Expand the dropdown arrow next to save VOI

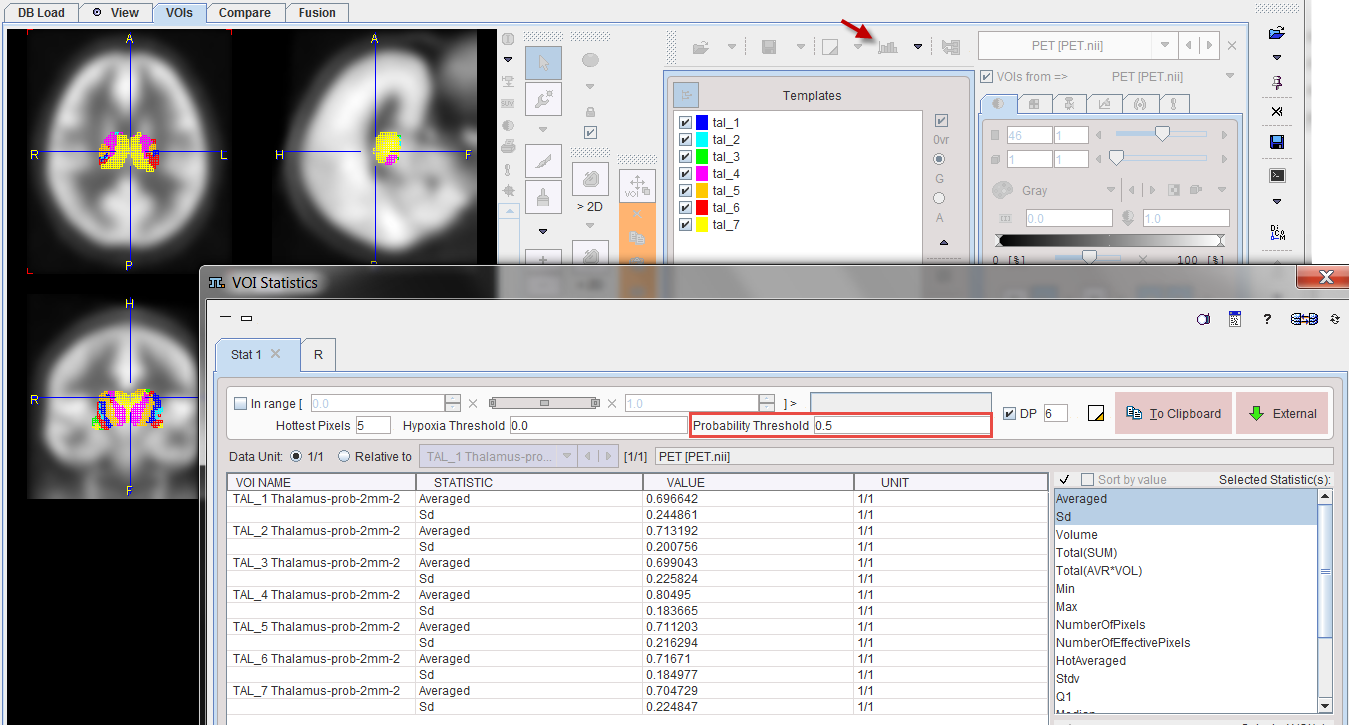tap(800, 47)
